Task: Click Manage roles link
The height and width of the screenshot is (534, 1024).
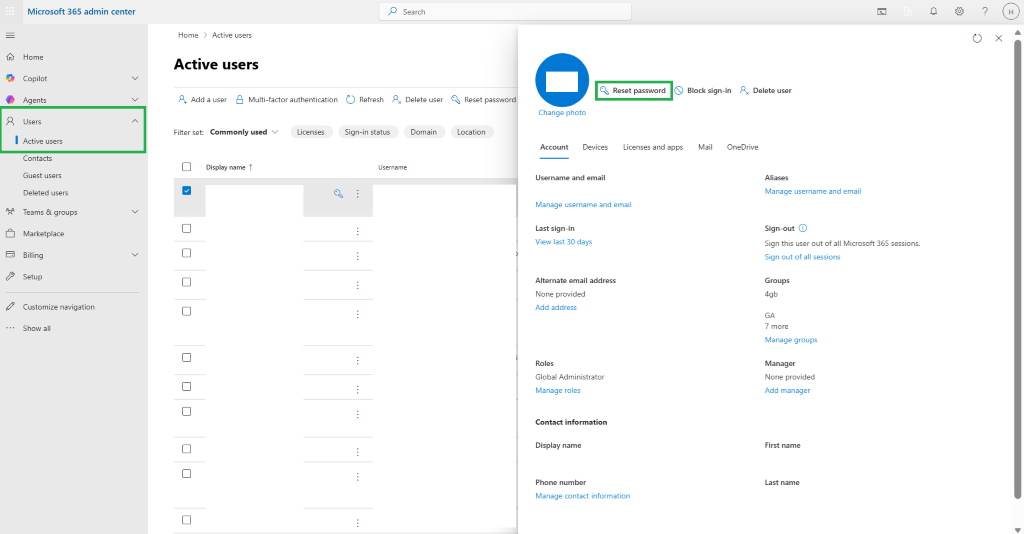Action: tap(558, 390)
